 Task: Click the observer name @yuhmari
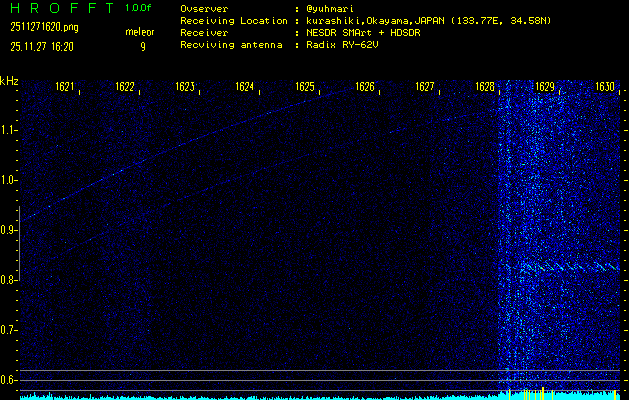tap(330, 9)
